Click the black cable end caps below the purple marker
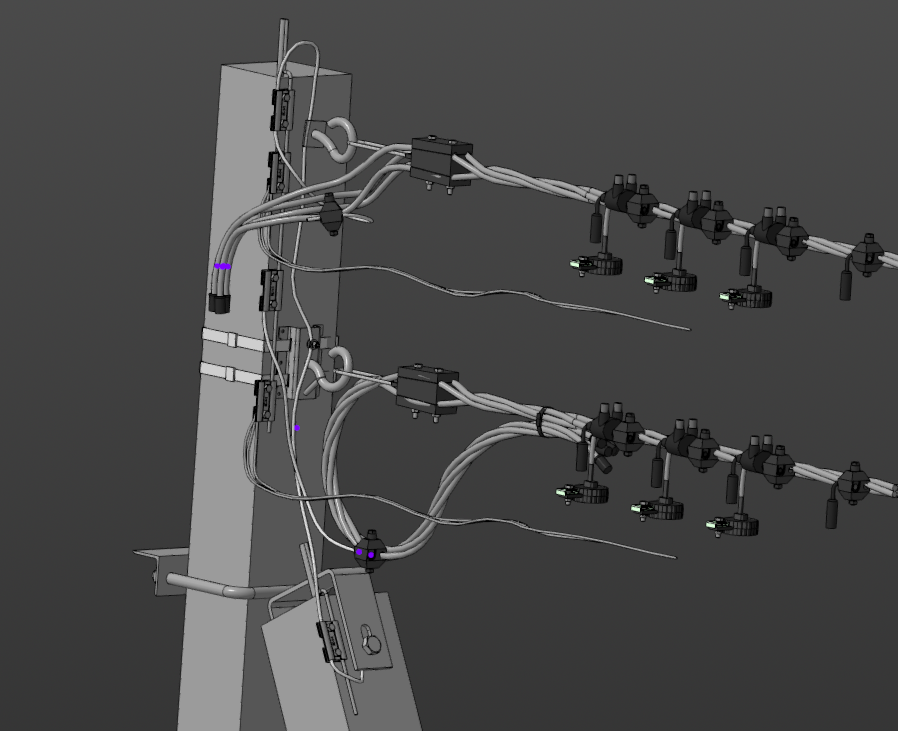This screenshot has height=731, width=898. pos(221,302)
